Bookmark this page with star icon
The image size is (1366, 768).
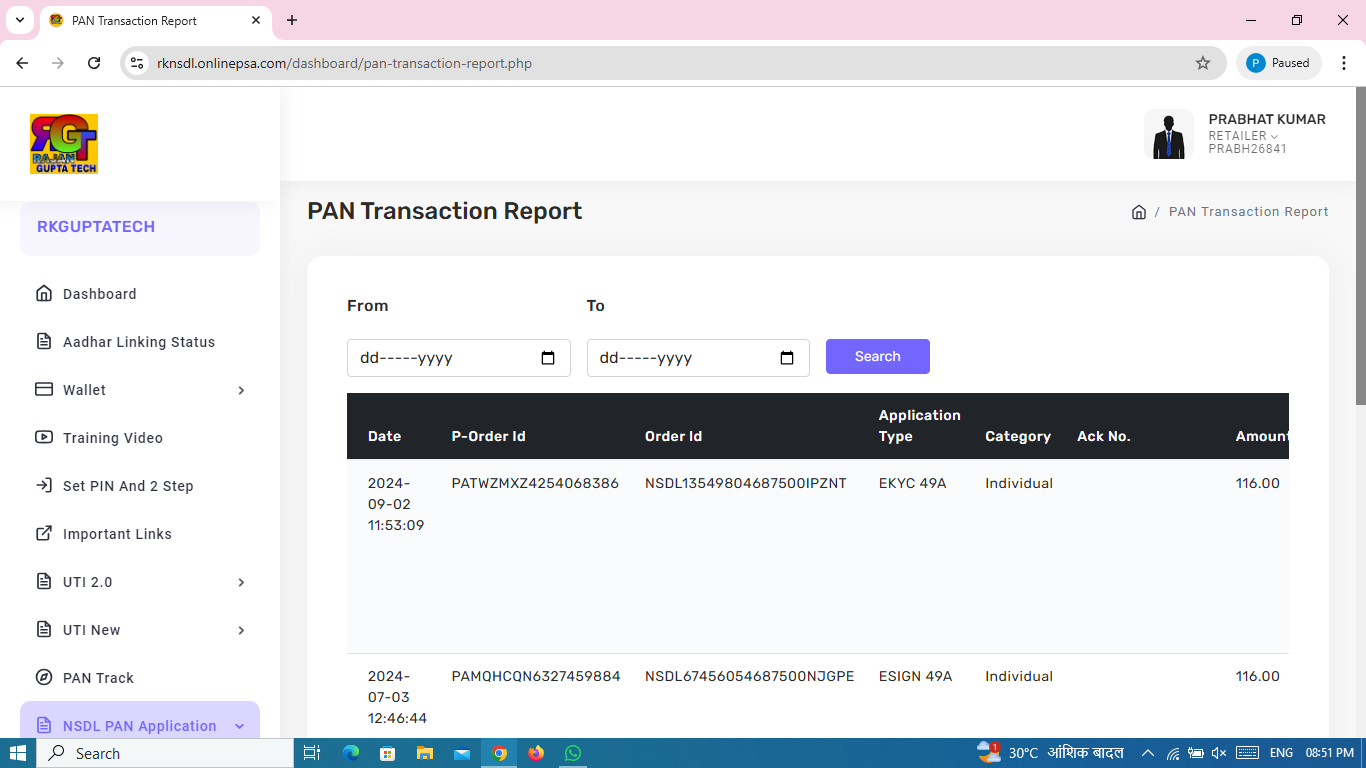point(1203,63)
